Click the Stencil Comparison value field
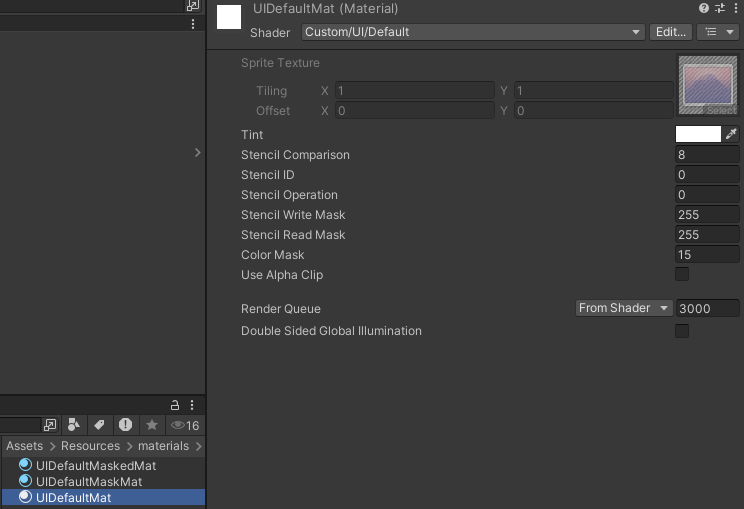The width and height of the screenshot is (744, 509). (x=707, y=155)
